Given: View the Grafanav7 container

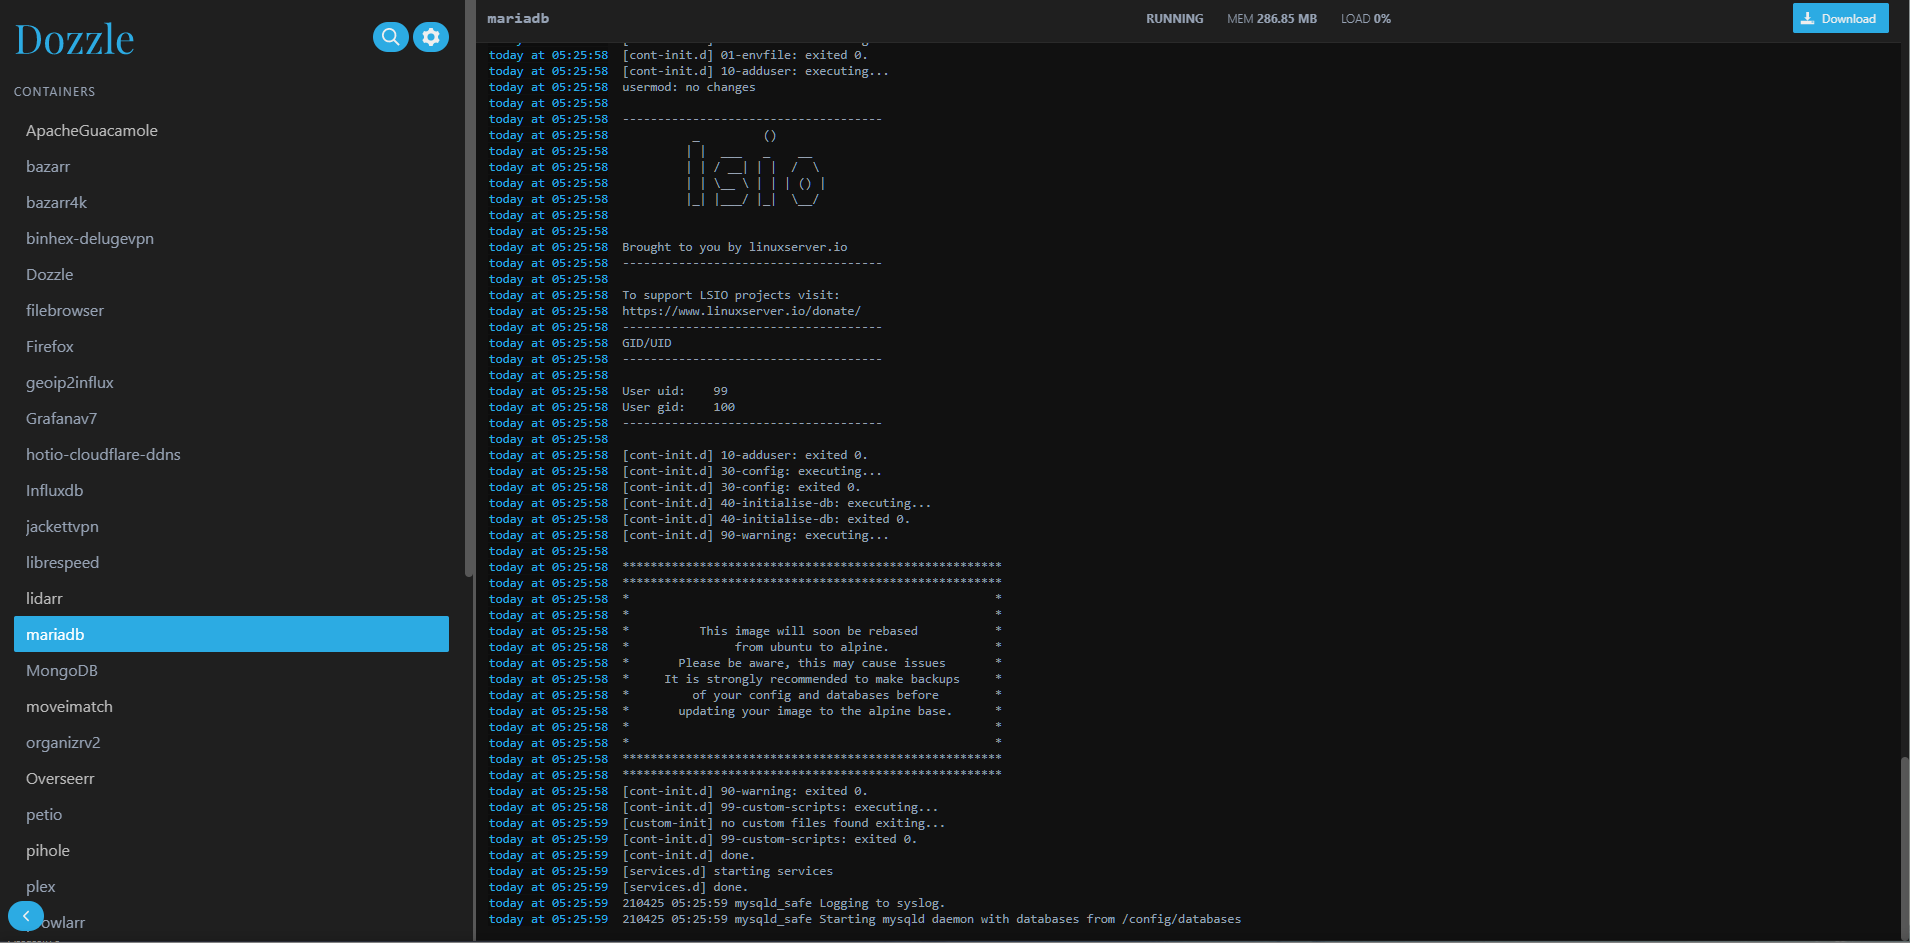Looking at the screenshot, I should [x=61, y=419].
